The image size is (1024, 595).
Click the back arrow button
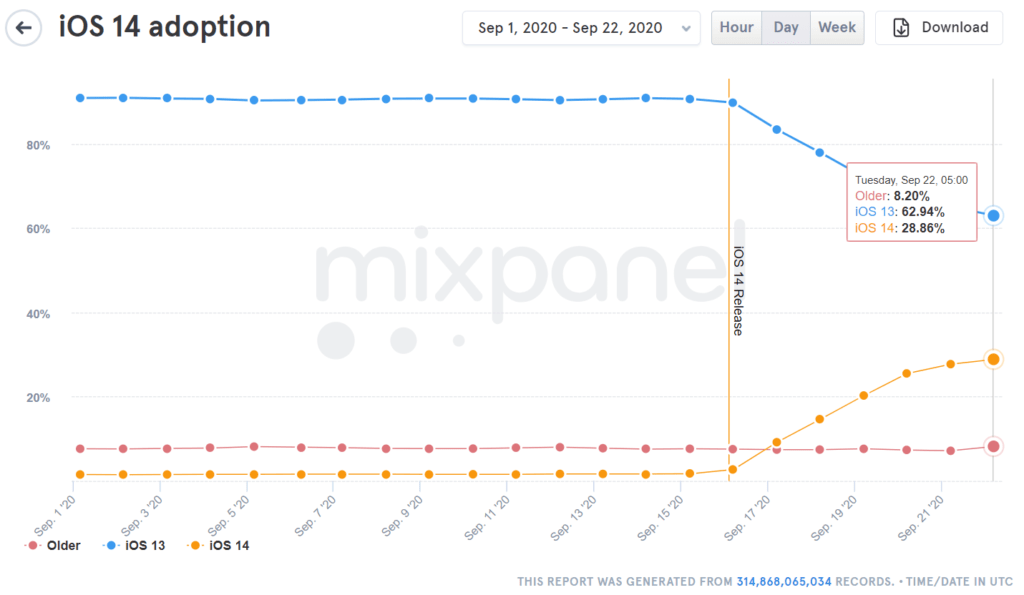click(23, 27)
